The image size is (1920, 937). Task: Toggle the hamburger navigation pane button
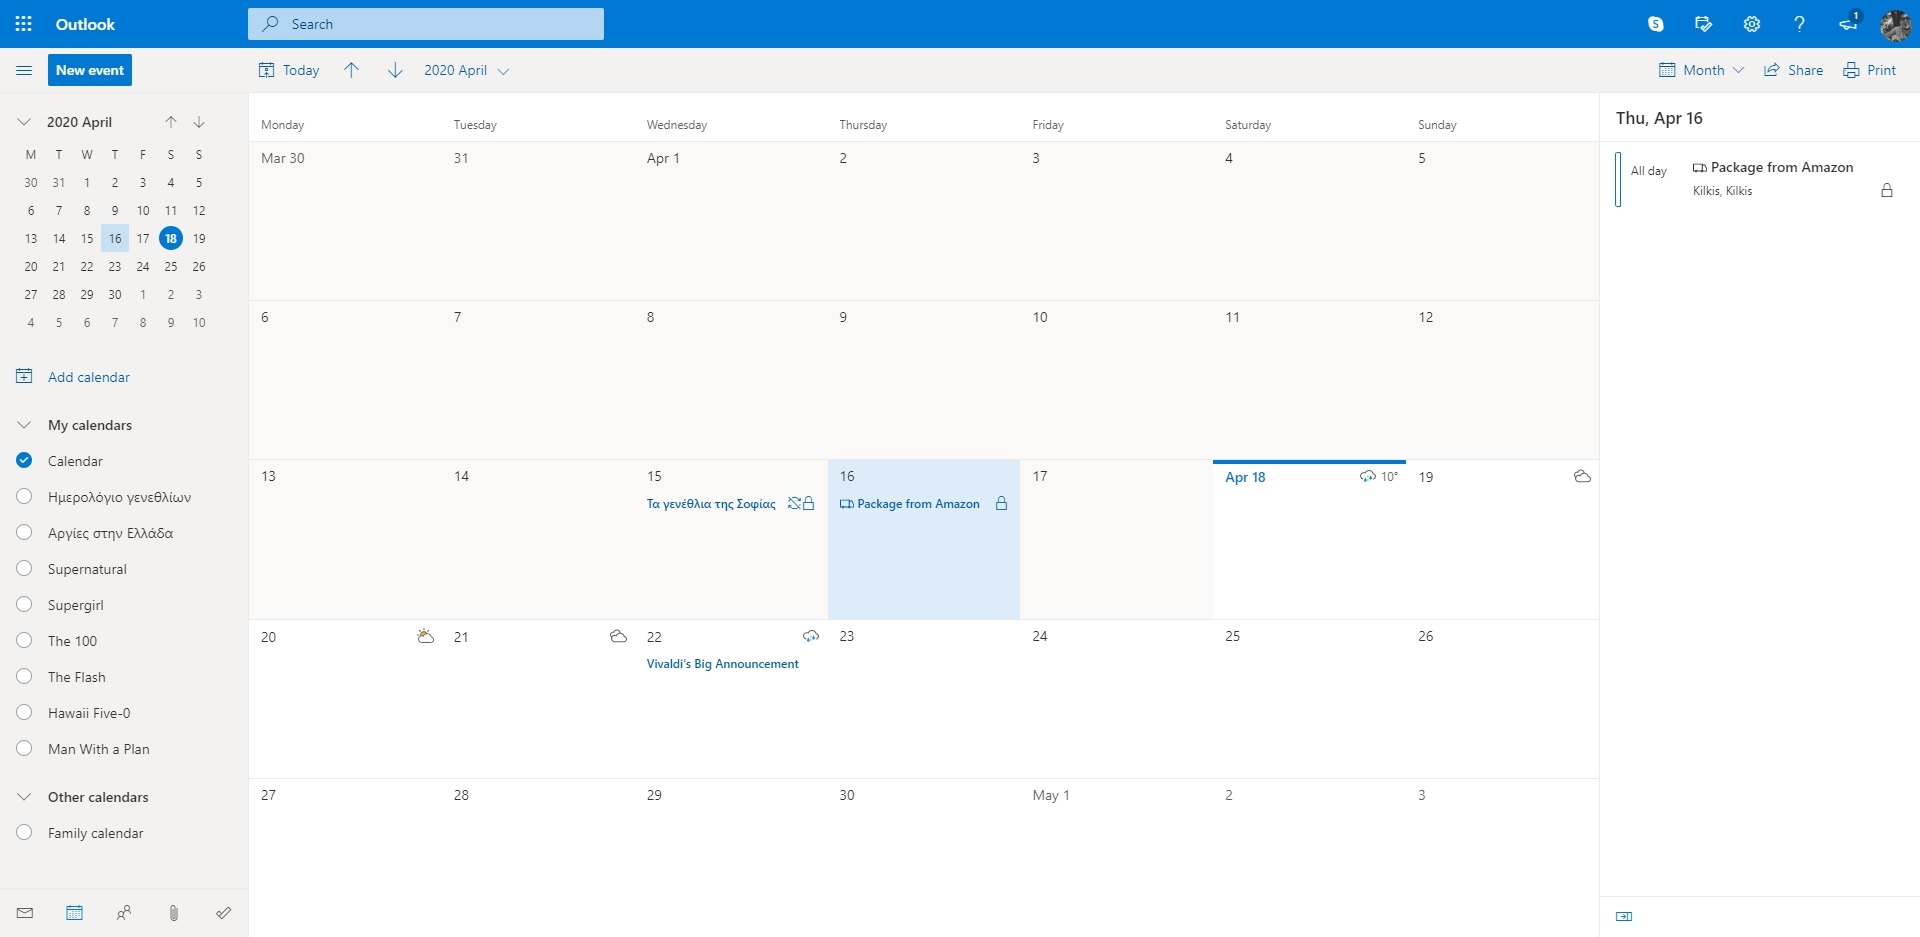pyautogui.click(x=24, y=70)
